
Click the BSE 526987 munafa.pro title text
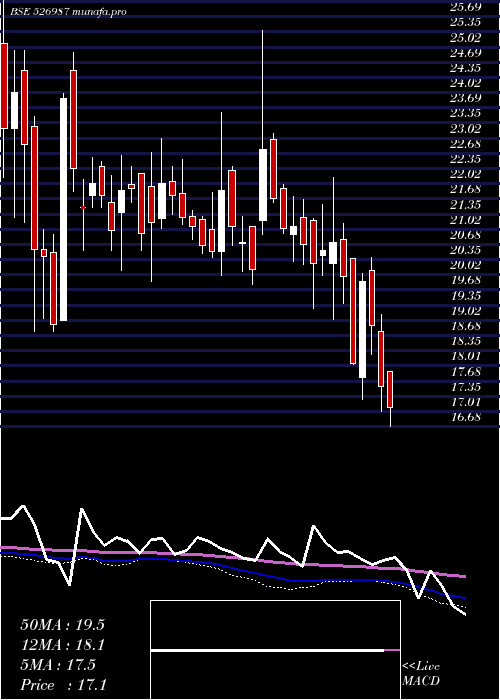(x=68, y=12)
